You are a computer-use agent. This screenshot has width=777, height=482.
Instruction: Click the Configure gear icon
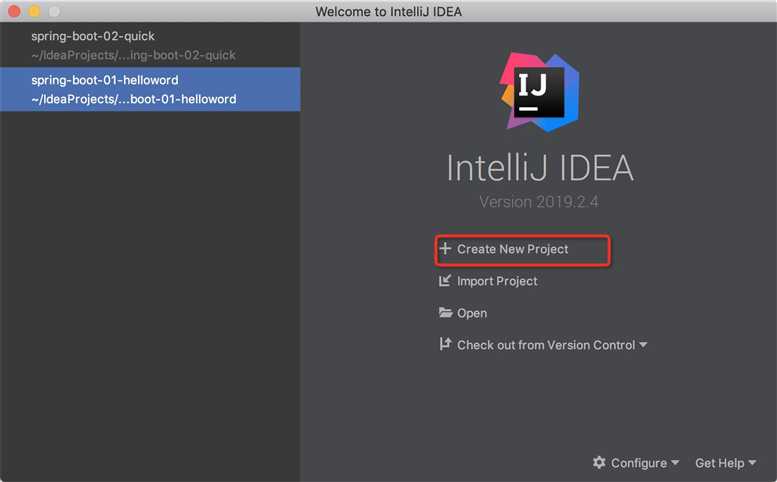599,462
